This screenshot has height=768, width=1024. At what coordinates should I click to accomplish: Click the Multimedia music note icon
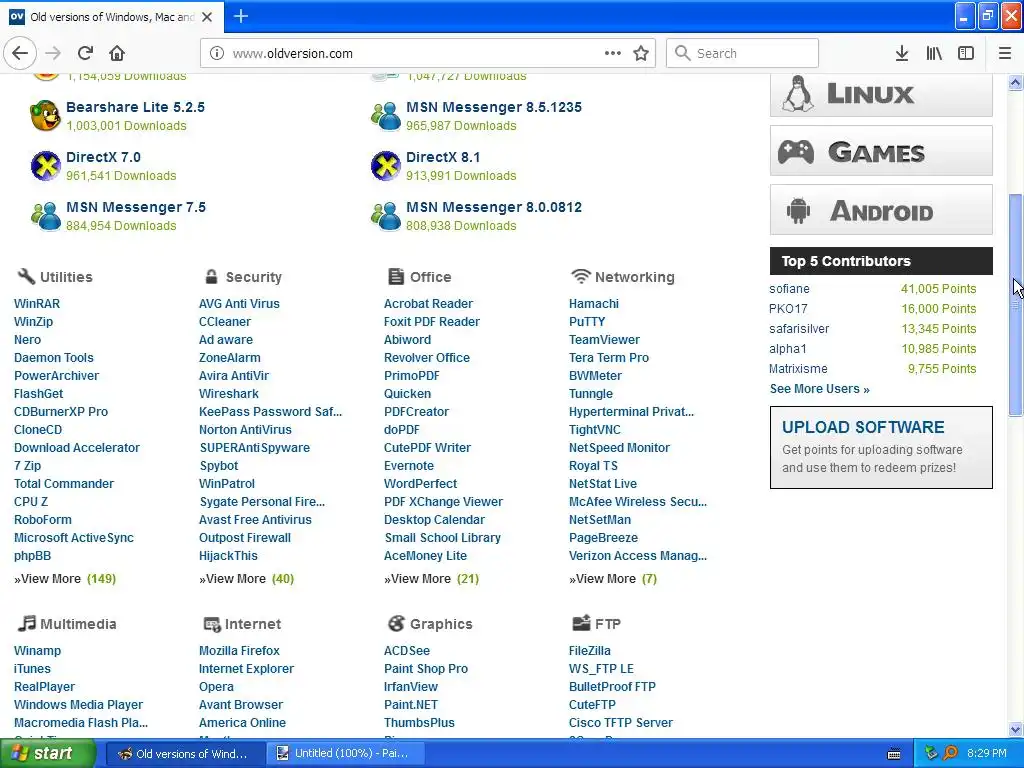pyautogui.click(x=26, y=623)
